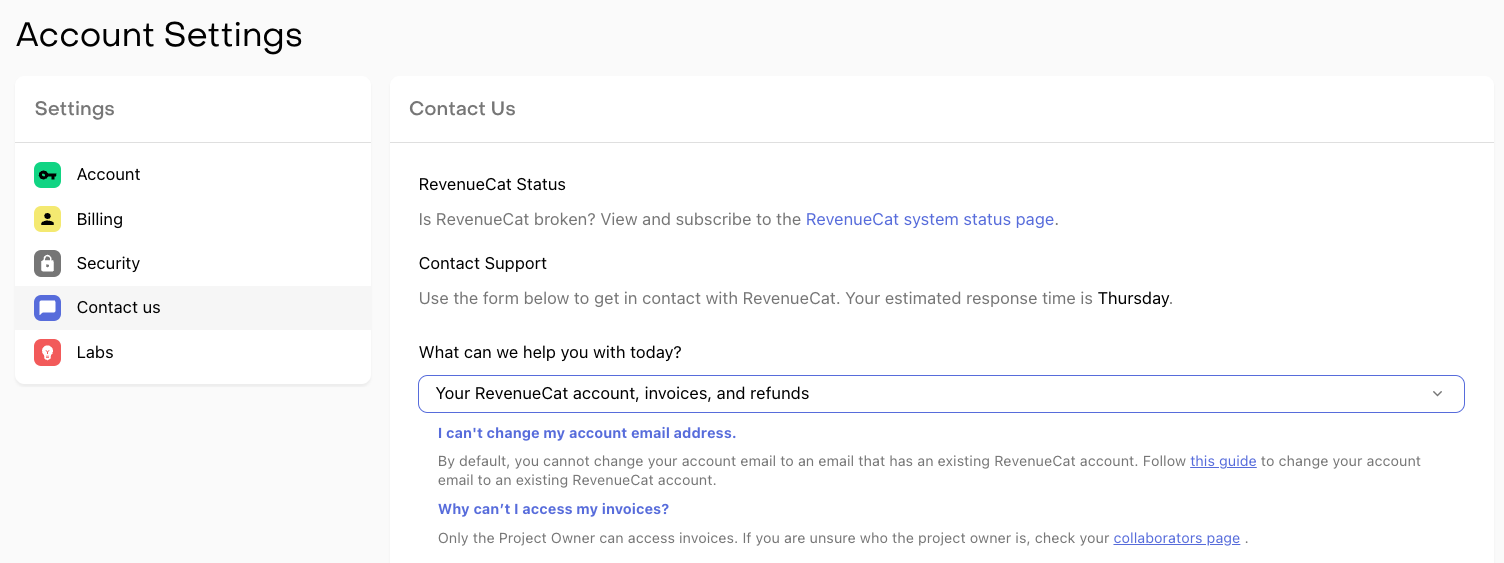This screenshot has height=563, width=1504.
Task: Click the Settings sidebar header
Action: 75,109
